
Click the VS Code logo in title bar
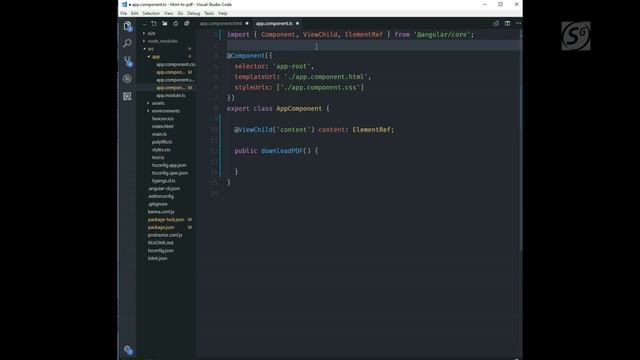click(124, 4)
